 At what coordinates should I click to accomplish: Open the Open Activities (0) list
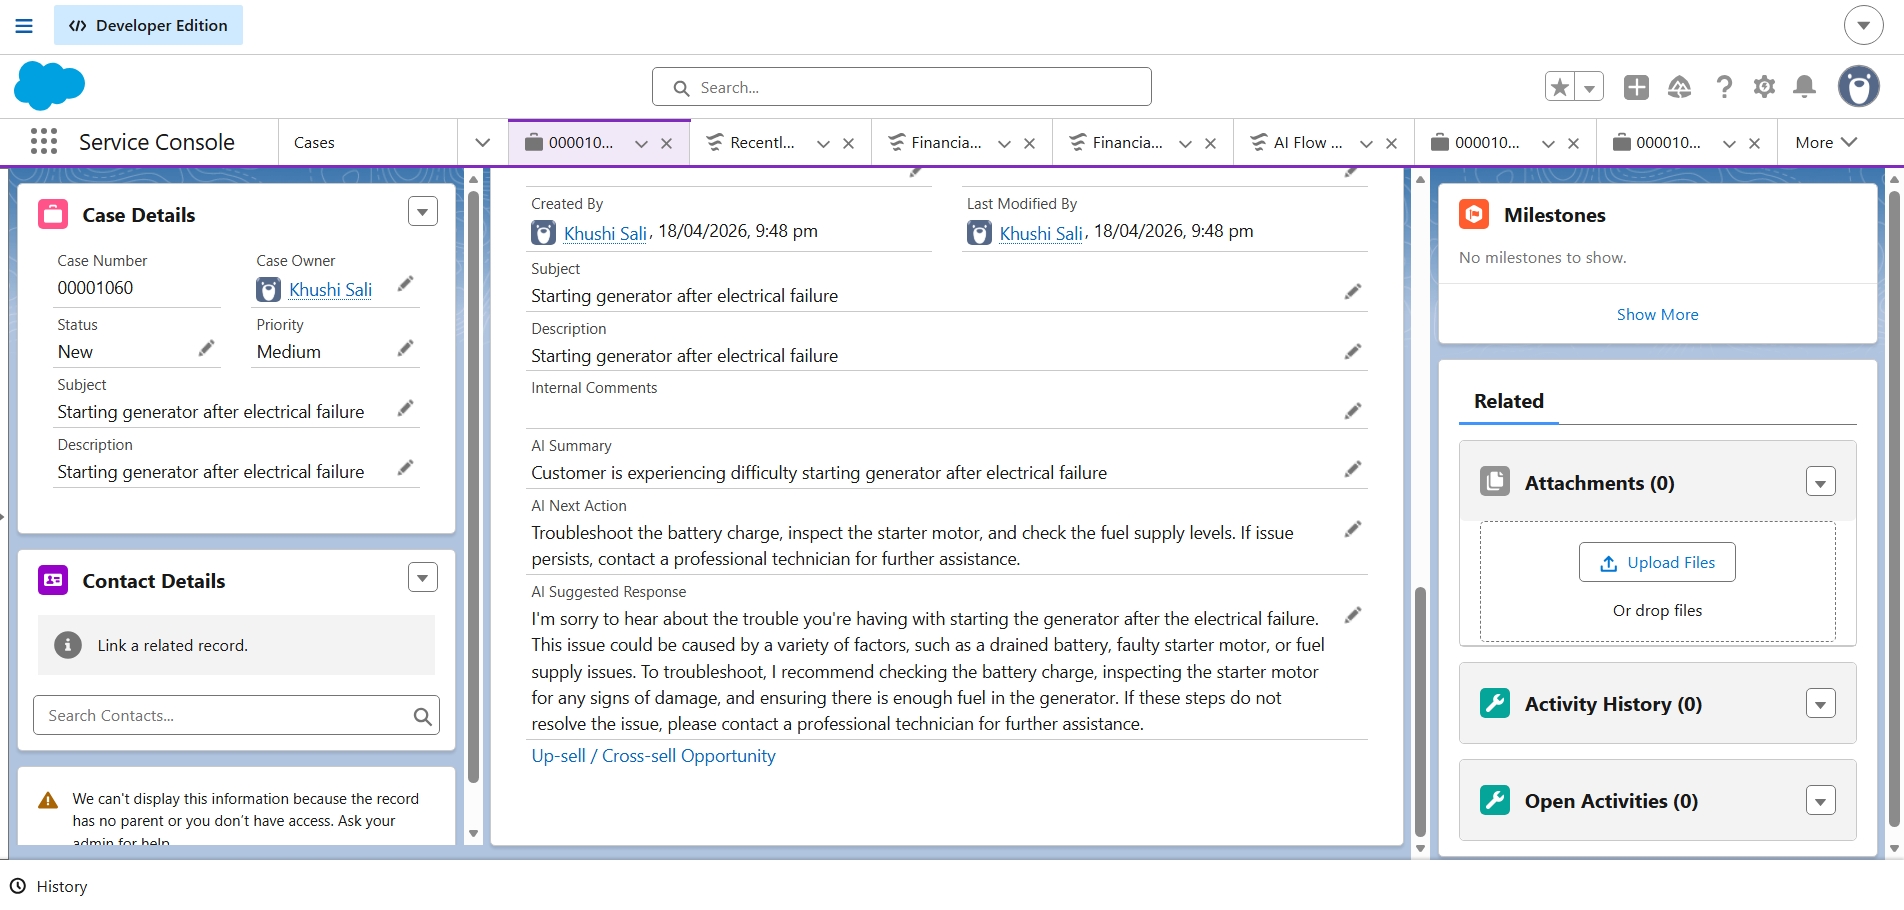(1611, 801)
